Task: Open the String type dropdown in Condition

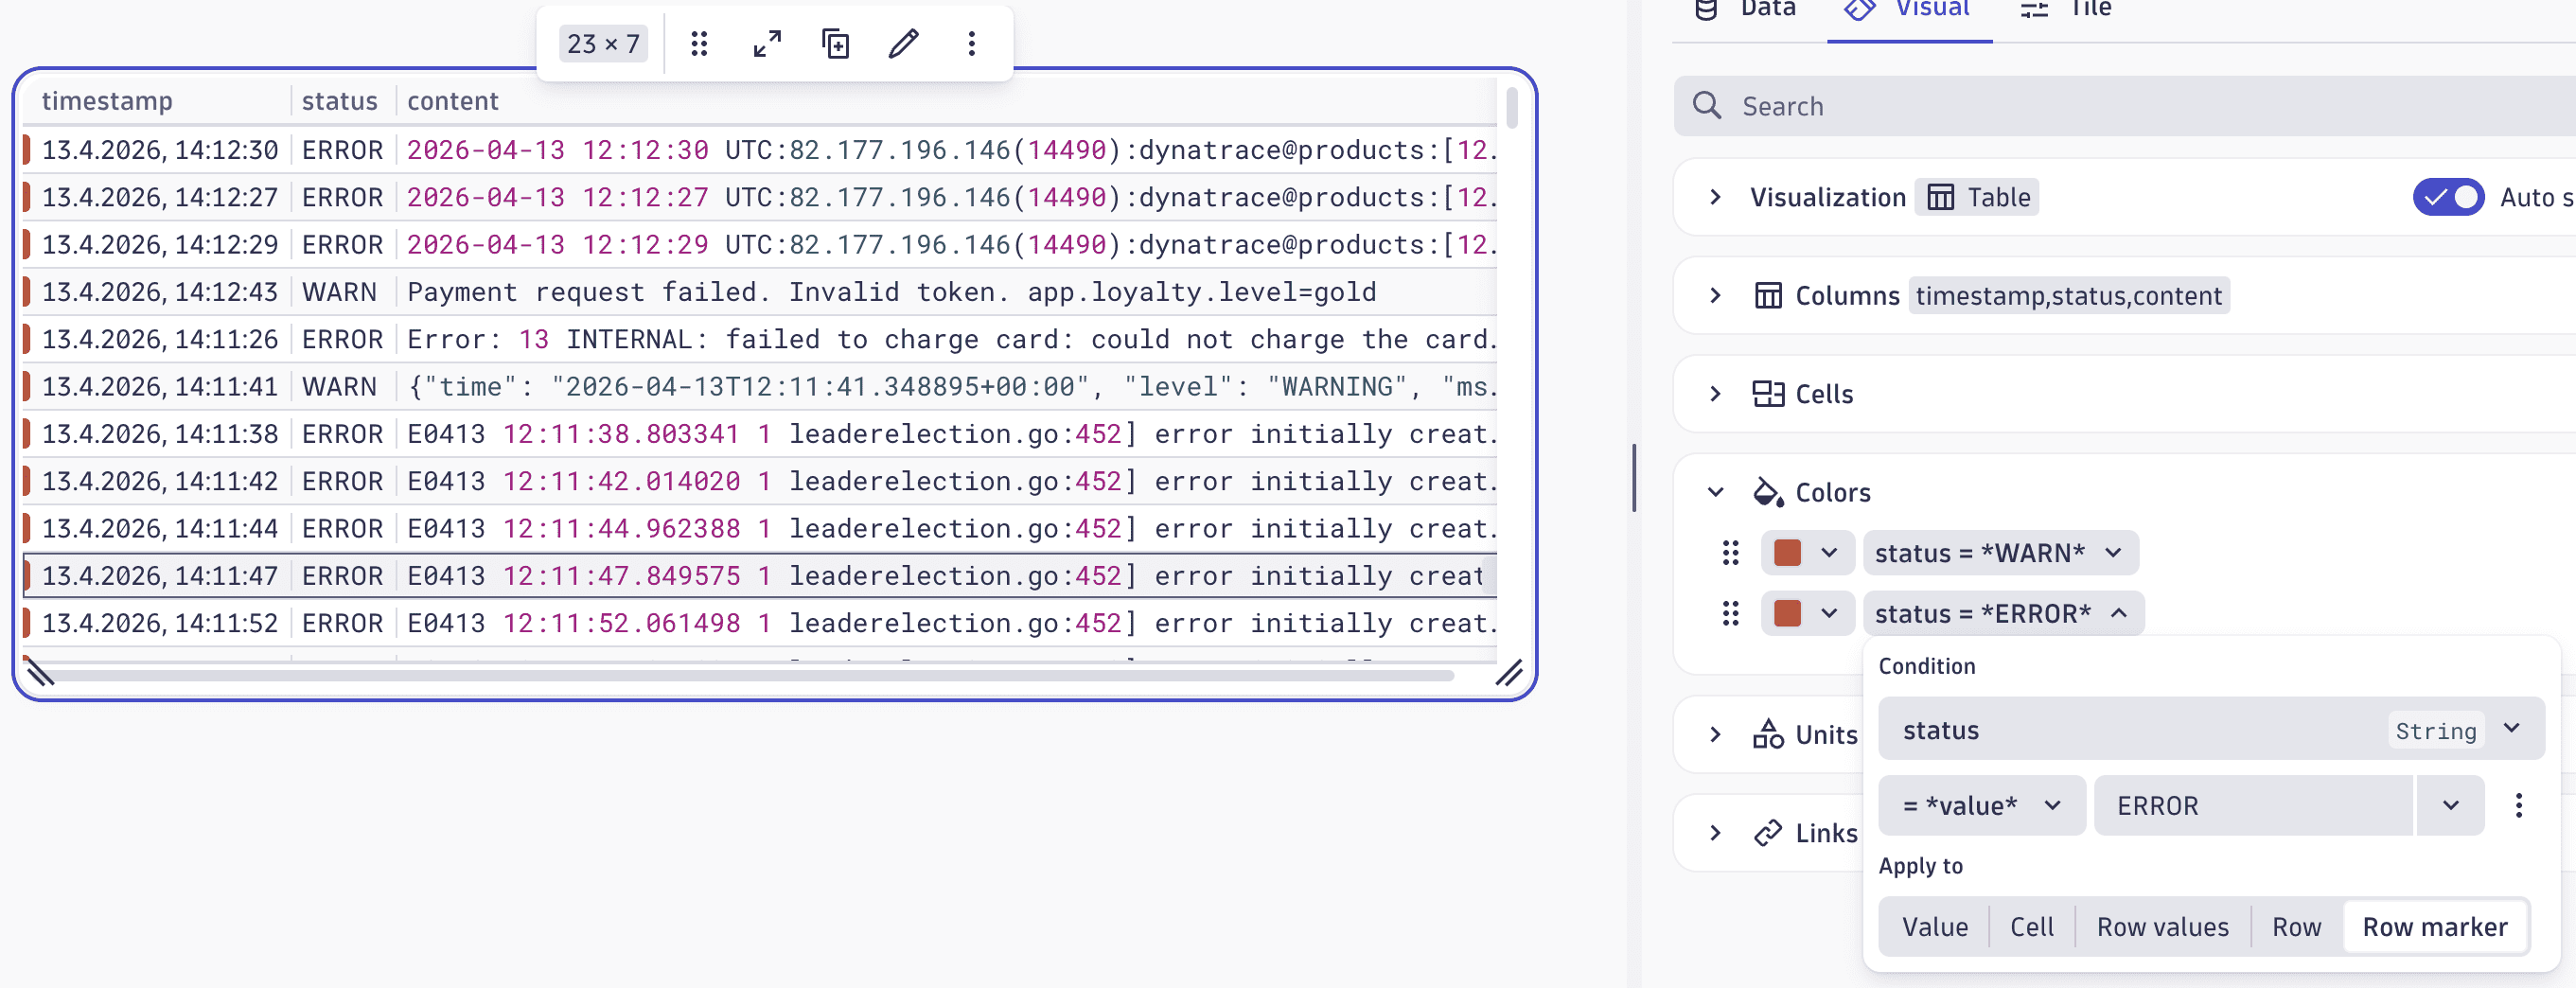Action: 2511,729
